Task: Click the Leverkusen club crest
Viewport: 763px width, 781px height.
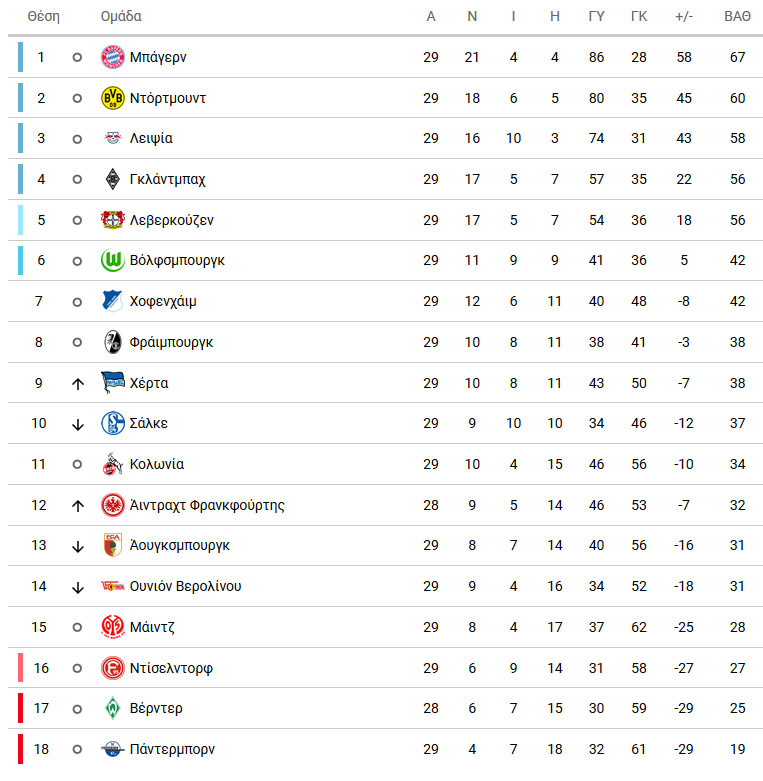Action: click(x=113, y=220)
